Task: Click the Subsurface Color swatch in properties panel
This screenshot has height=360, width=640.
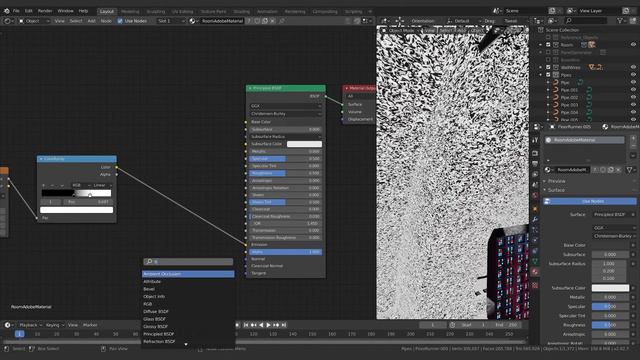Action: 610,288
